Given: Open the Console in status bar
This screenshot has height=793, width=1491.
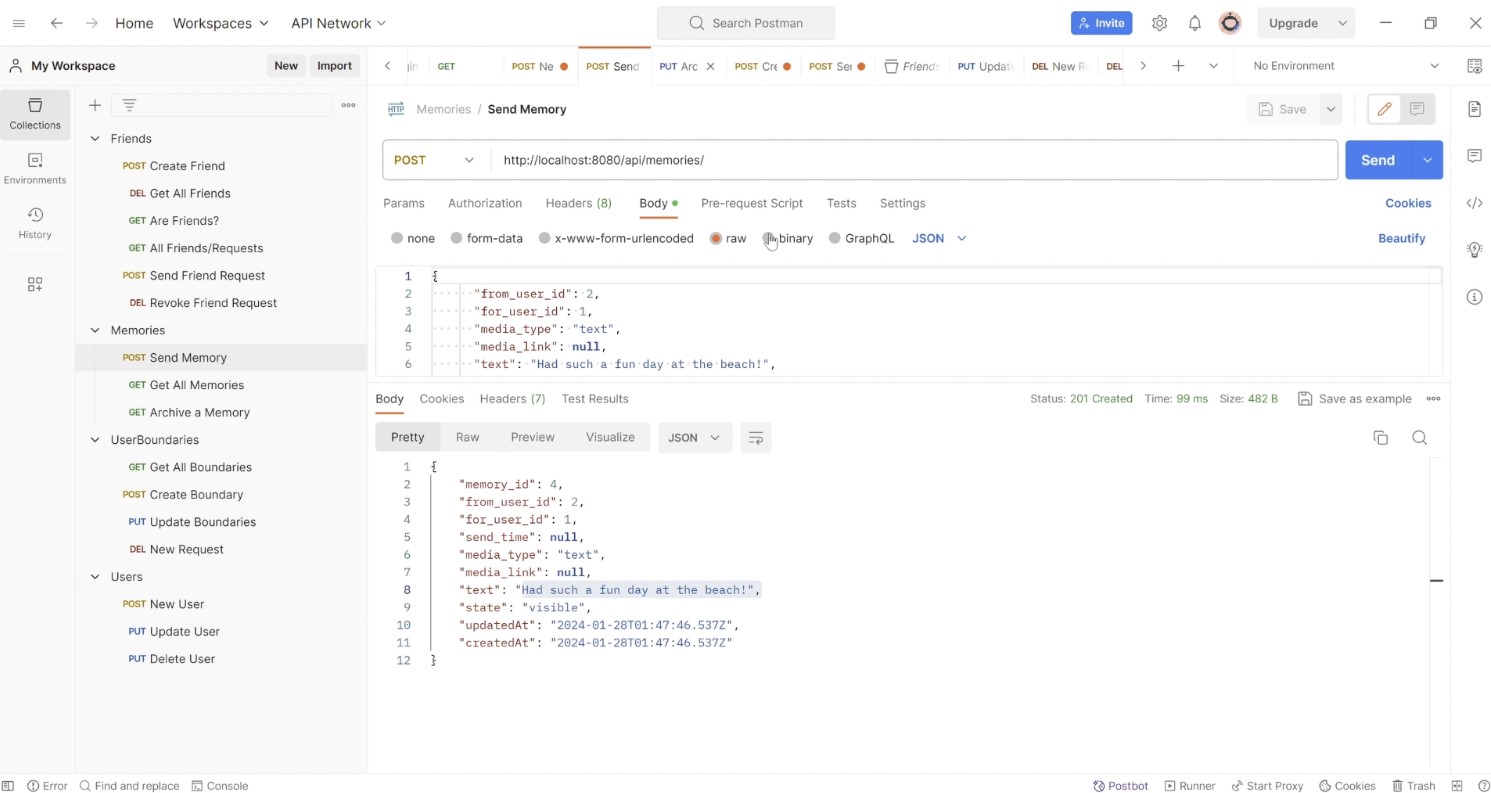Looking at the screenshot, I should [220, 786].
